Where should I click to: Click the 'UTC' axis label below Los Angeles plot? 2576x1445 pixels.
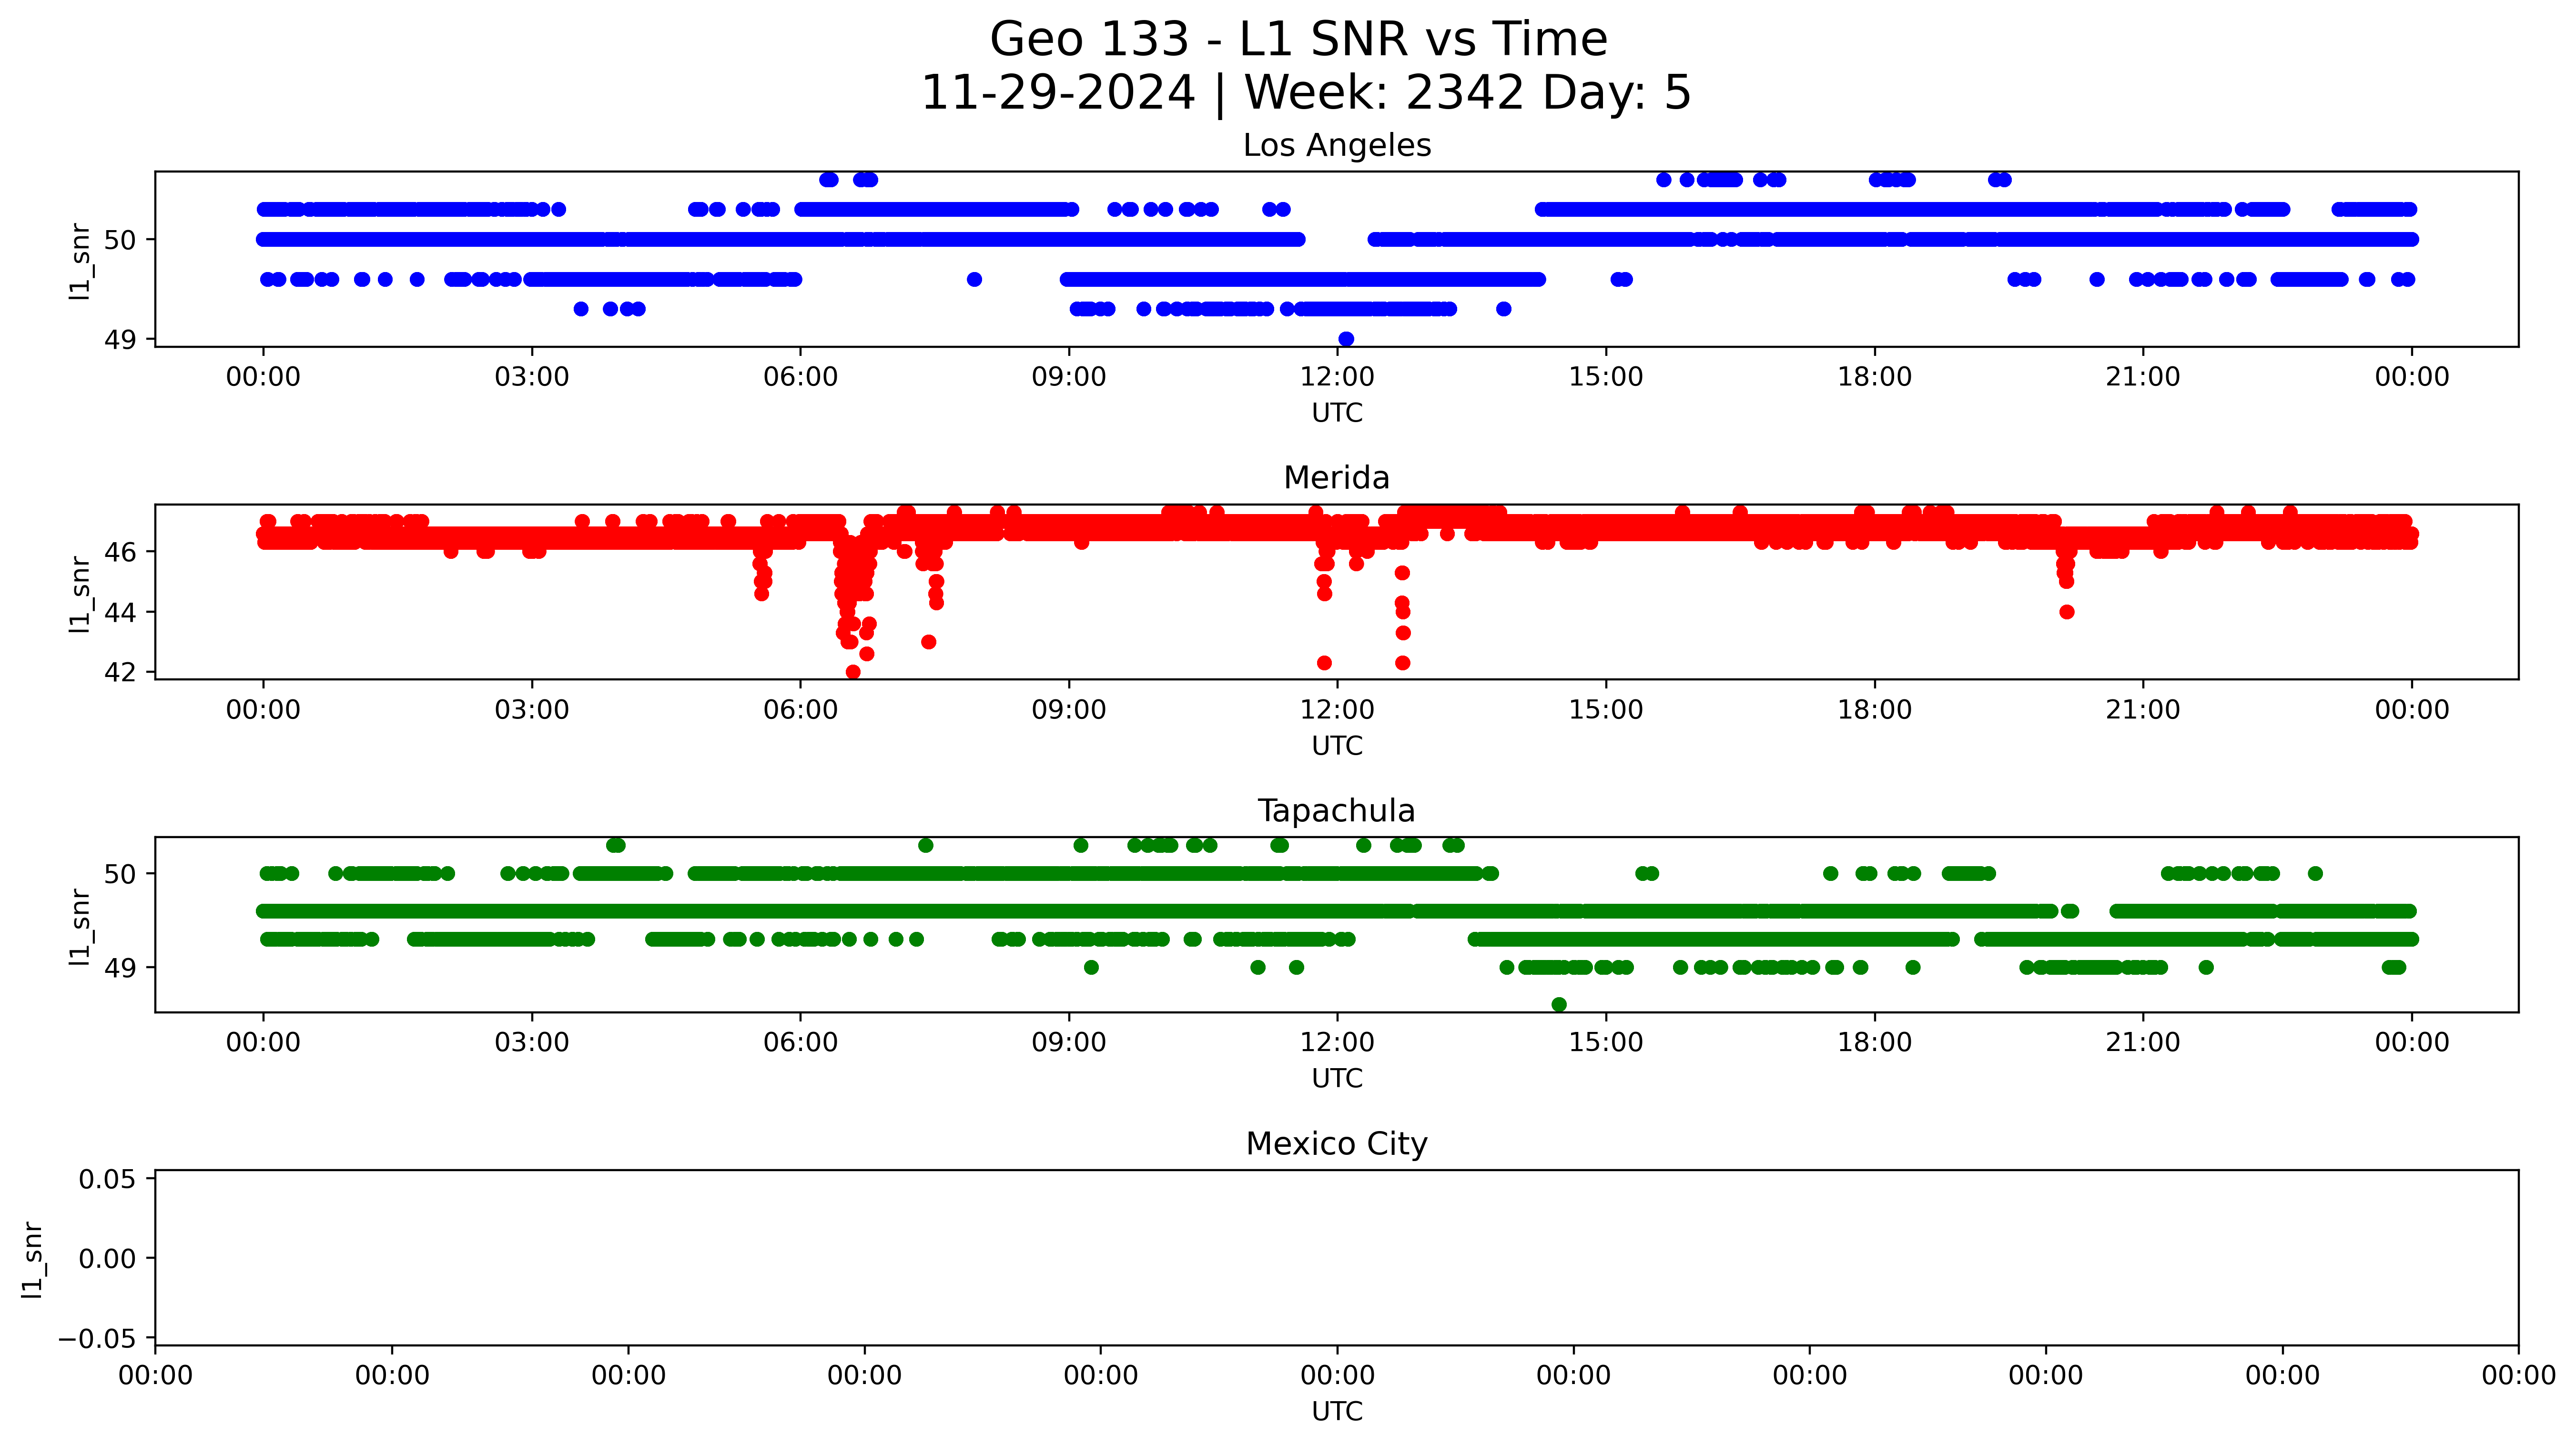(1337, 413)
